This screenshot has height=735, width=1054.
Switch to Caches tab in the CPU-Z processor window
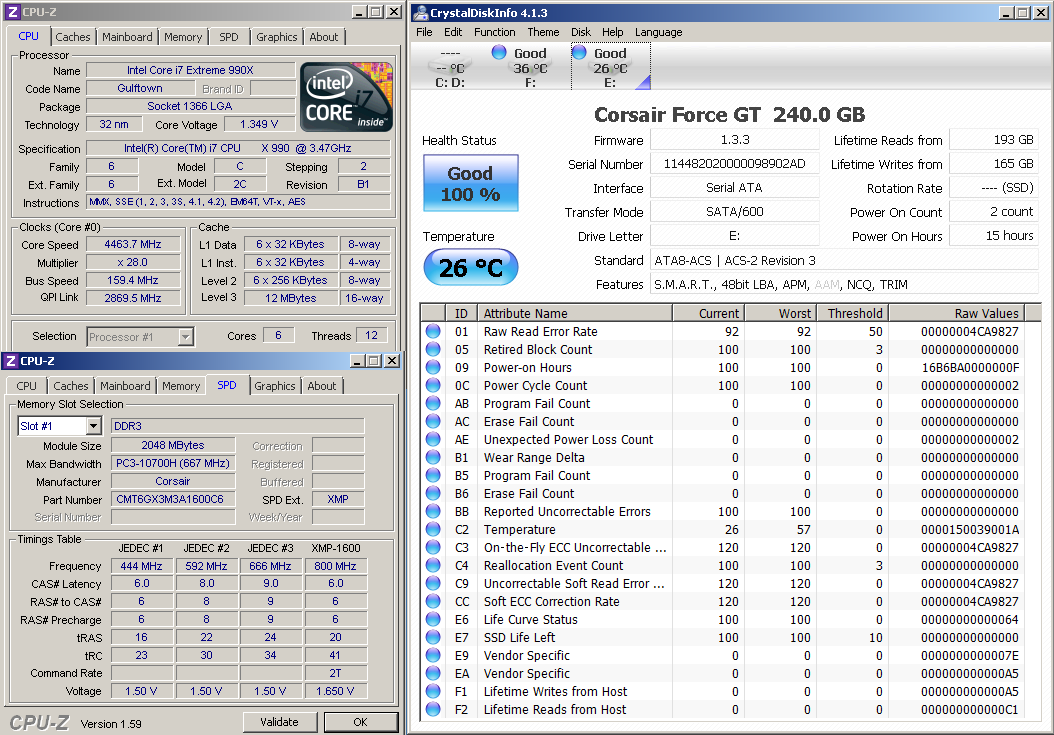pos(73,37)
